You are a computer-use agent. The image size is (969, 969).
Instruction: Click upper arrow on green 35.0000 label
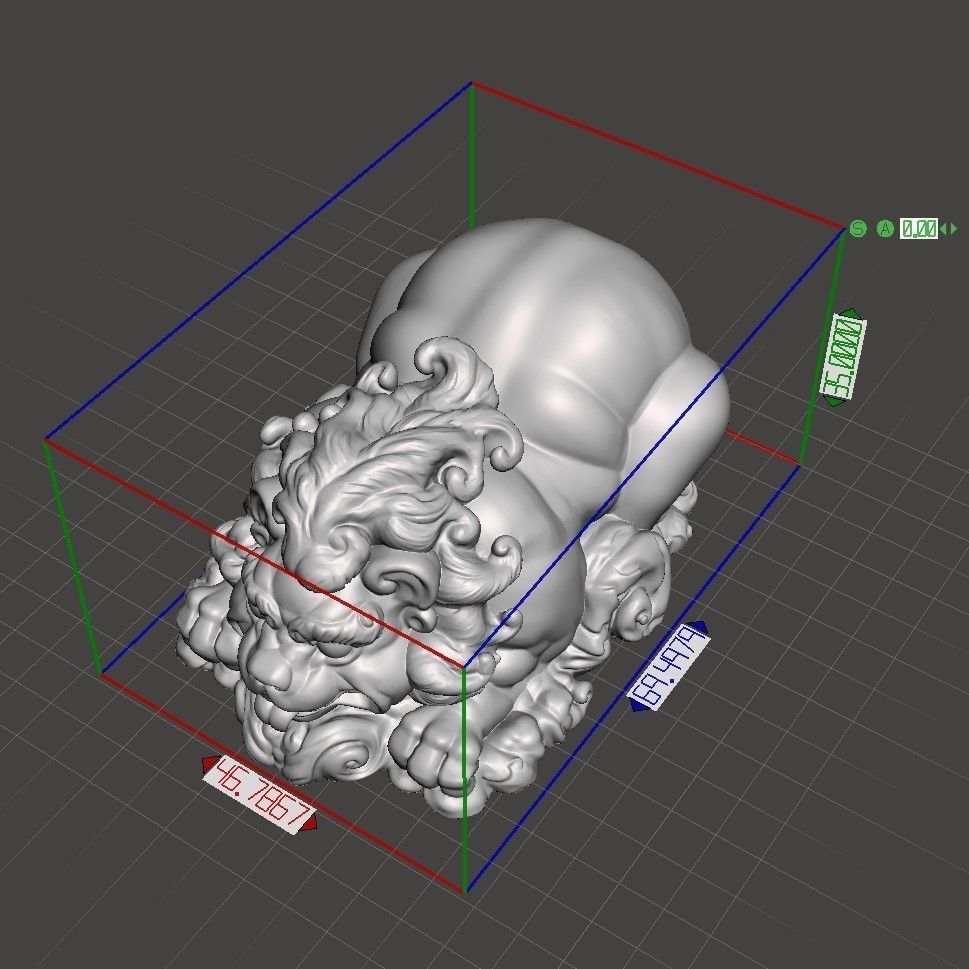point(850,313)
